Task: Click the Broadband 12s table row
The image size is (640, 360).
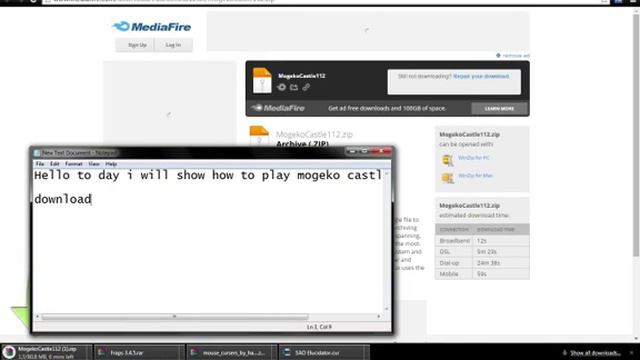Action: point(482,241)
